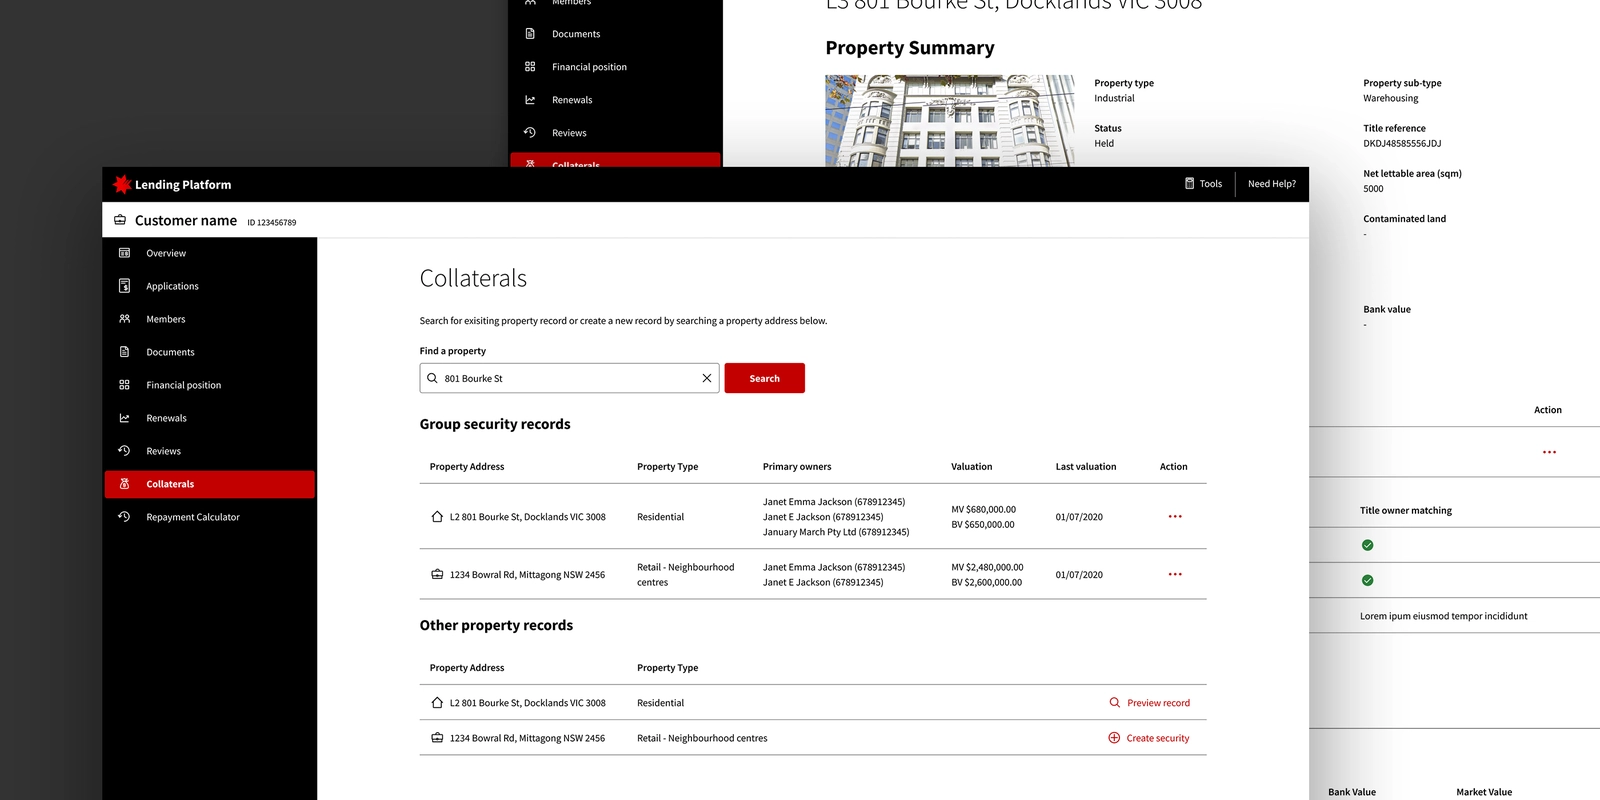The width and height of the screenshot is (1600, 800).
Task: Click Renewals label in background window sidebar
Action: (572, 100)
